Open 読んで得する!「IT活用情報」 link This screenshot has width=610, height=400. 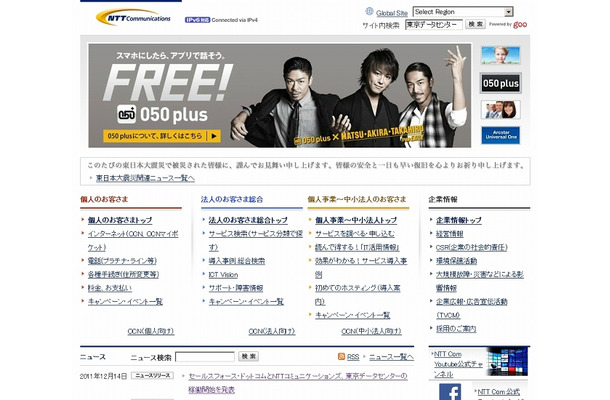357,247
